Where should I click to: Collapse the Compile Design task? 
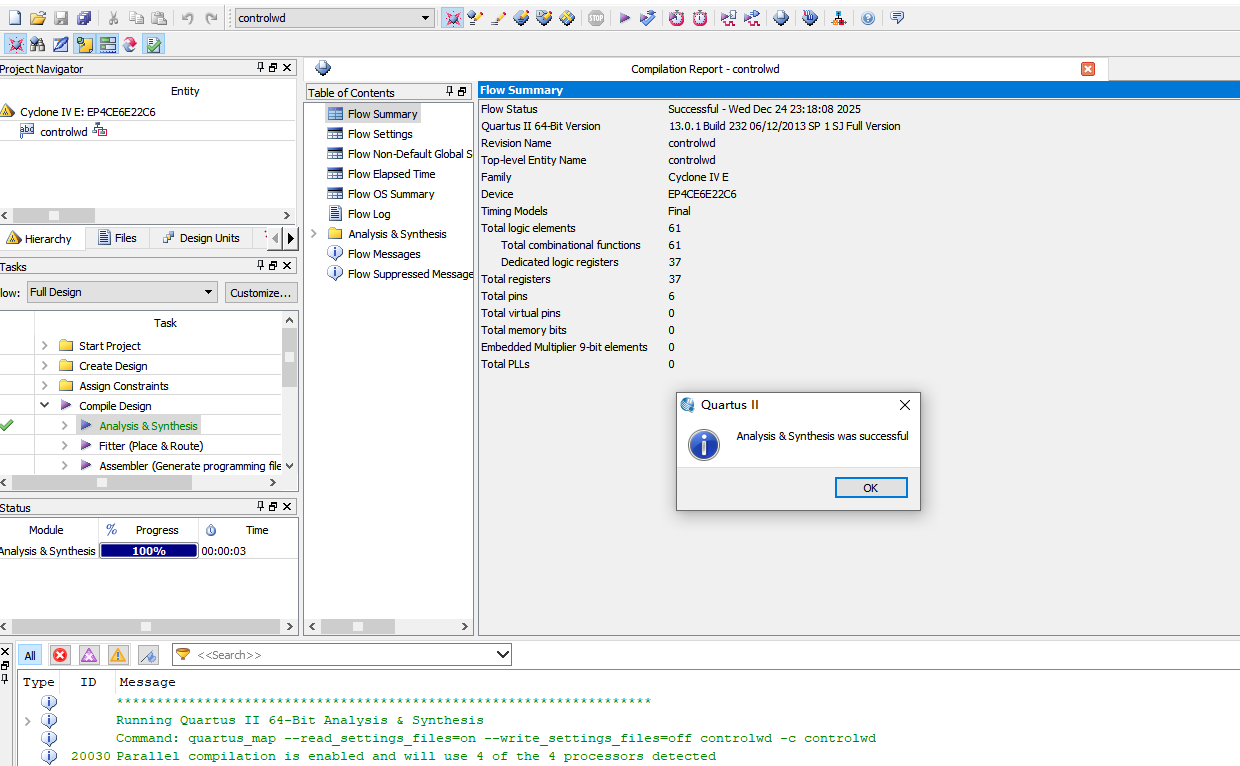(x=44, y=406)
